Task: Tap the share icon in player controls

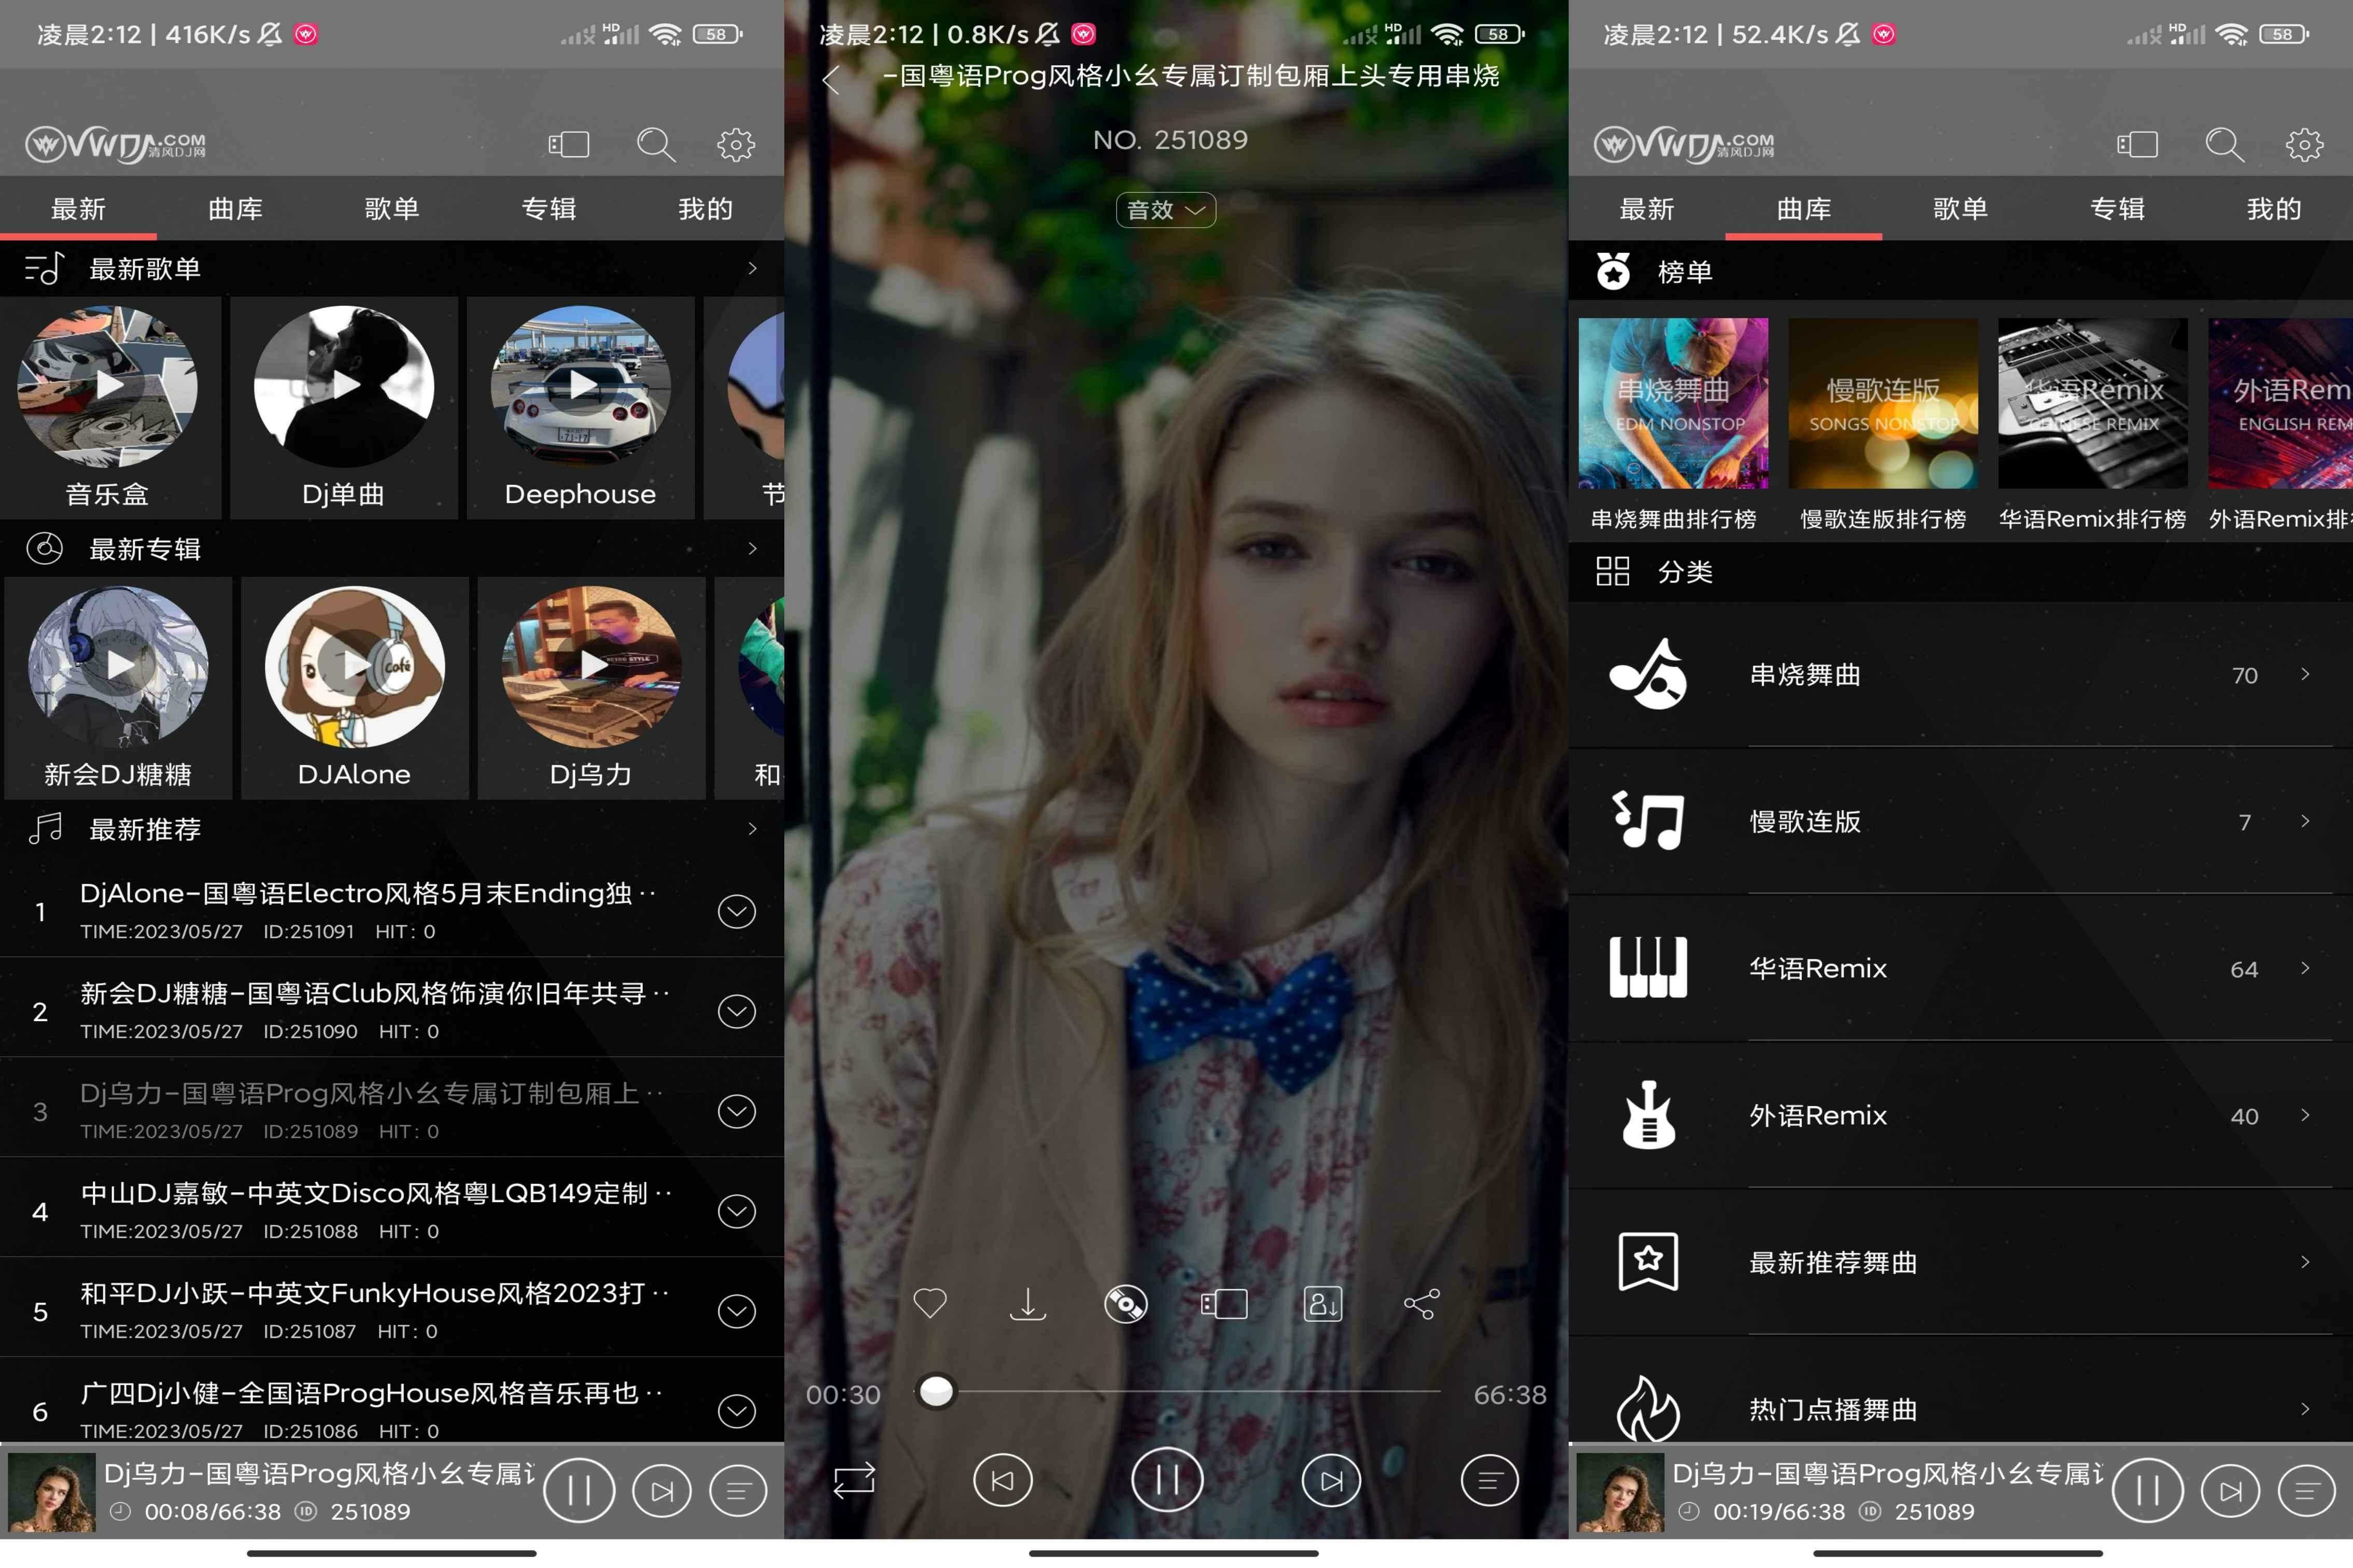Action: [x=1421, y=1303]
